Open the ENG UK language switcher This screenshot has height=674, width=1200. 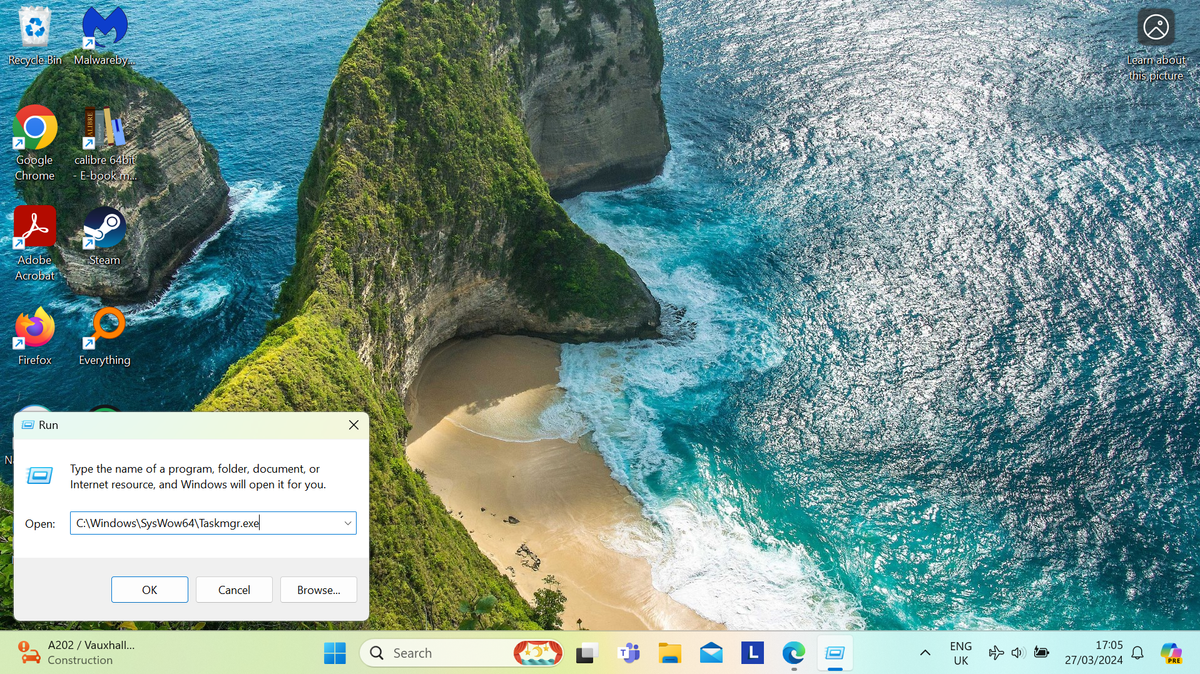[960, 652]
